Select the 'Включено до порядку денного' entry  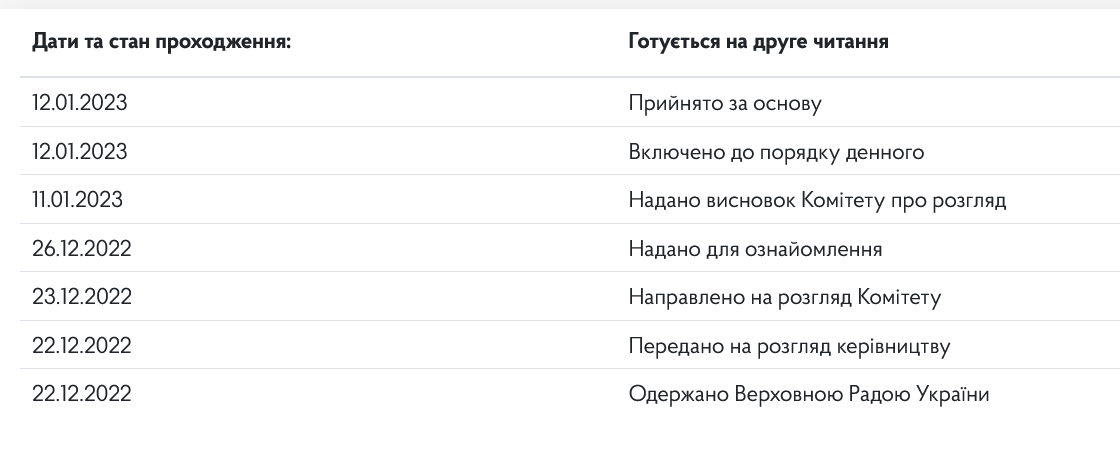(776, 153)
